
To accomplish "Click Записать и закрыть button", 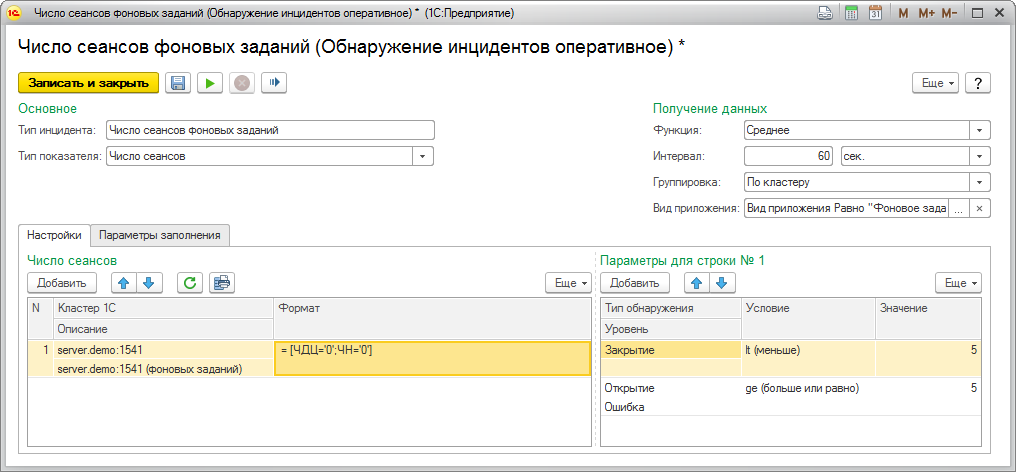I will (x=89, y=84).
